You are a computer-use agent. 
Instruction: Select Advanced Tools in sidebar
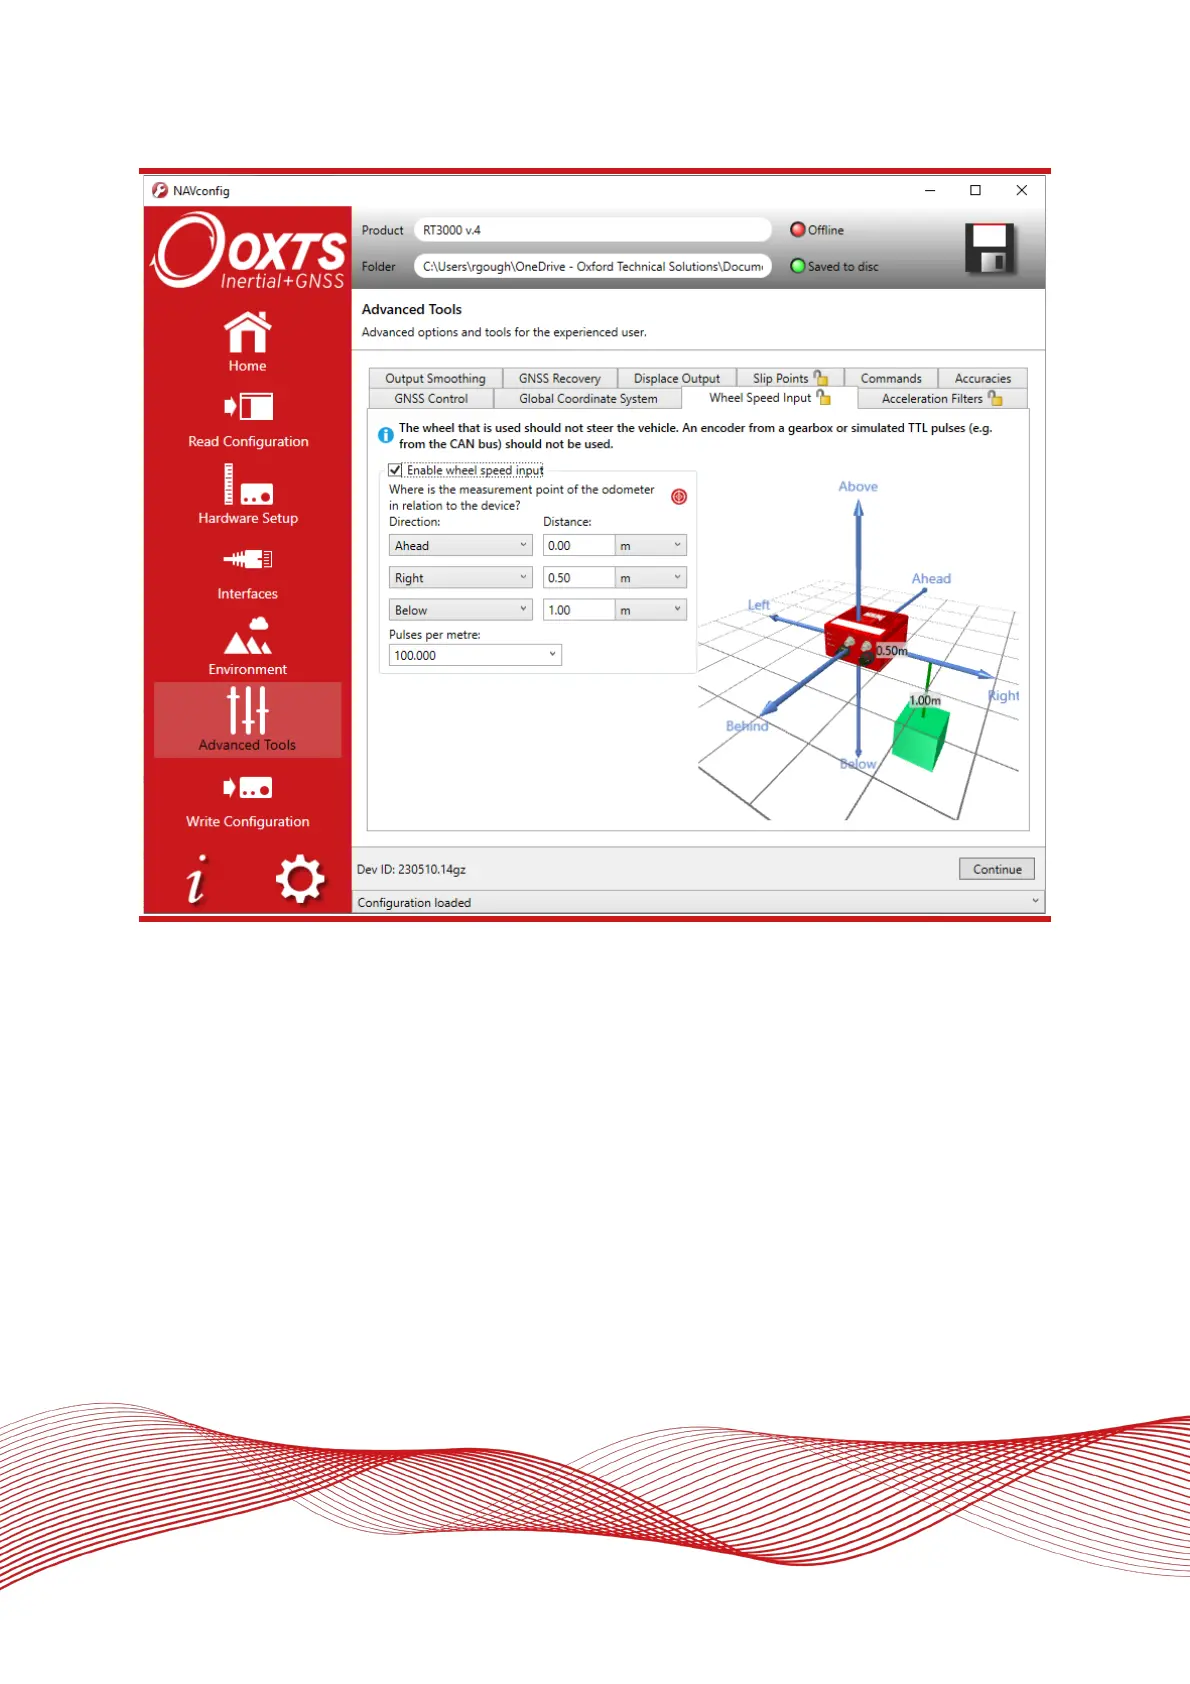(x=248, y=719)
